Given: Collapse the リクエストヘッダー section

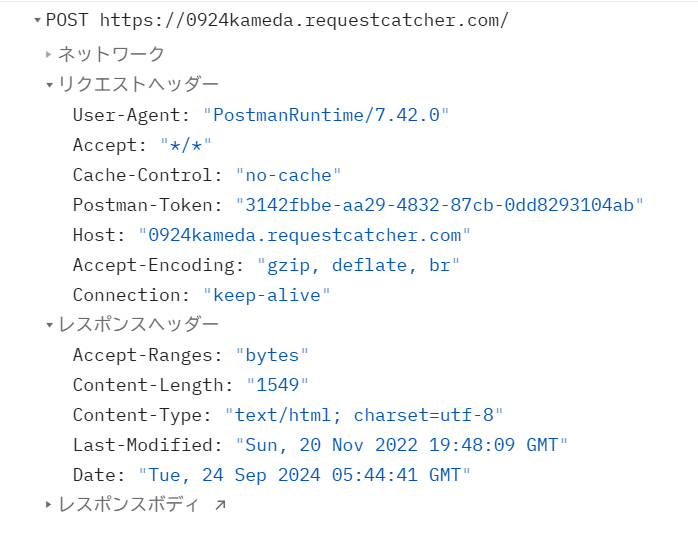Looking at the screenshot, I should [x=49, y=85].
